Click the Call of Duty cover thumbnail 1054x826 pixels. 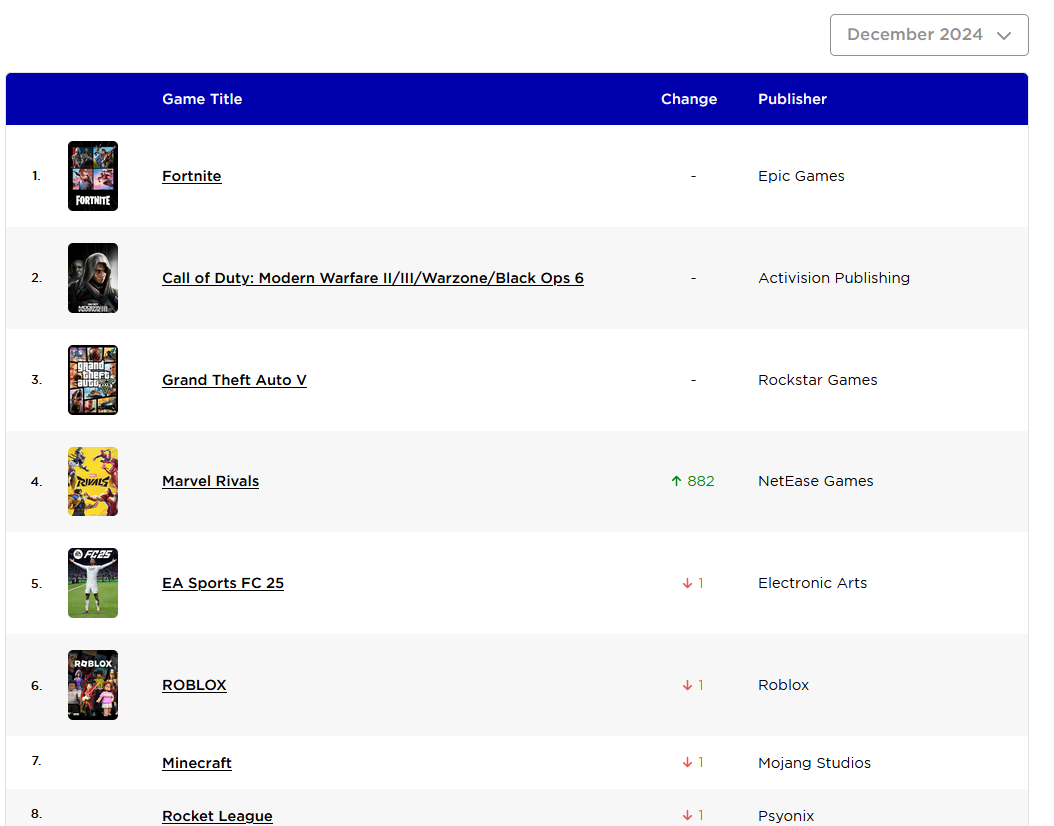(x=93, y=278)
